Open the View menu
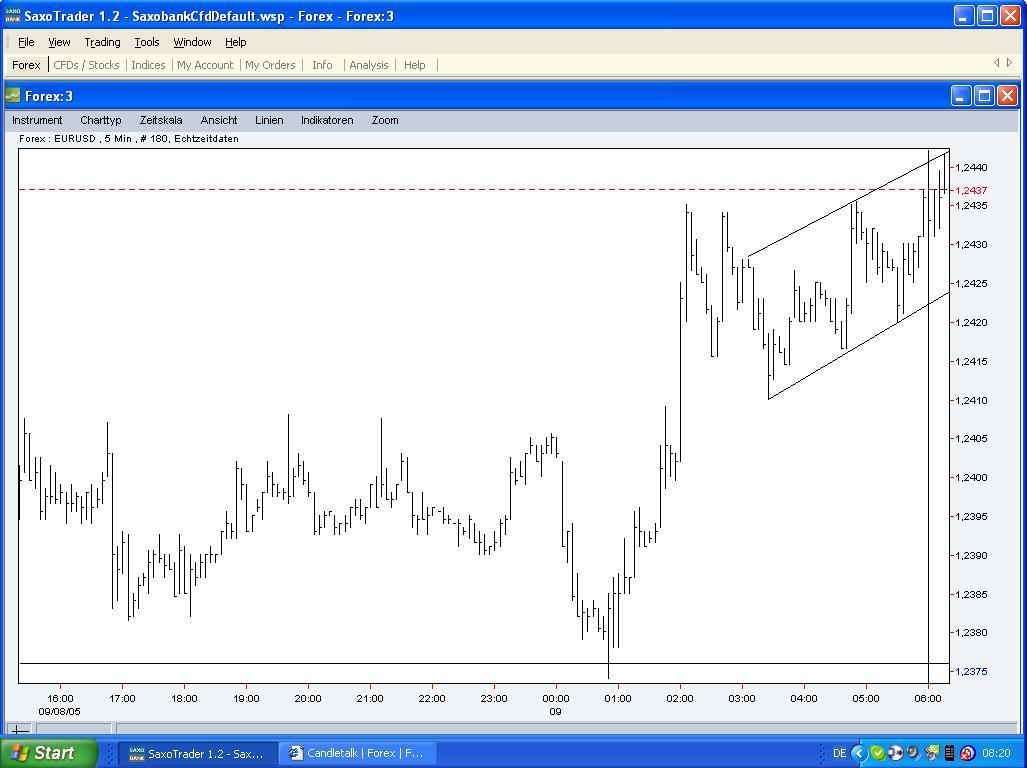This screenshot has height=768, width=1027. tap(59, 43)
